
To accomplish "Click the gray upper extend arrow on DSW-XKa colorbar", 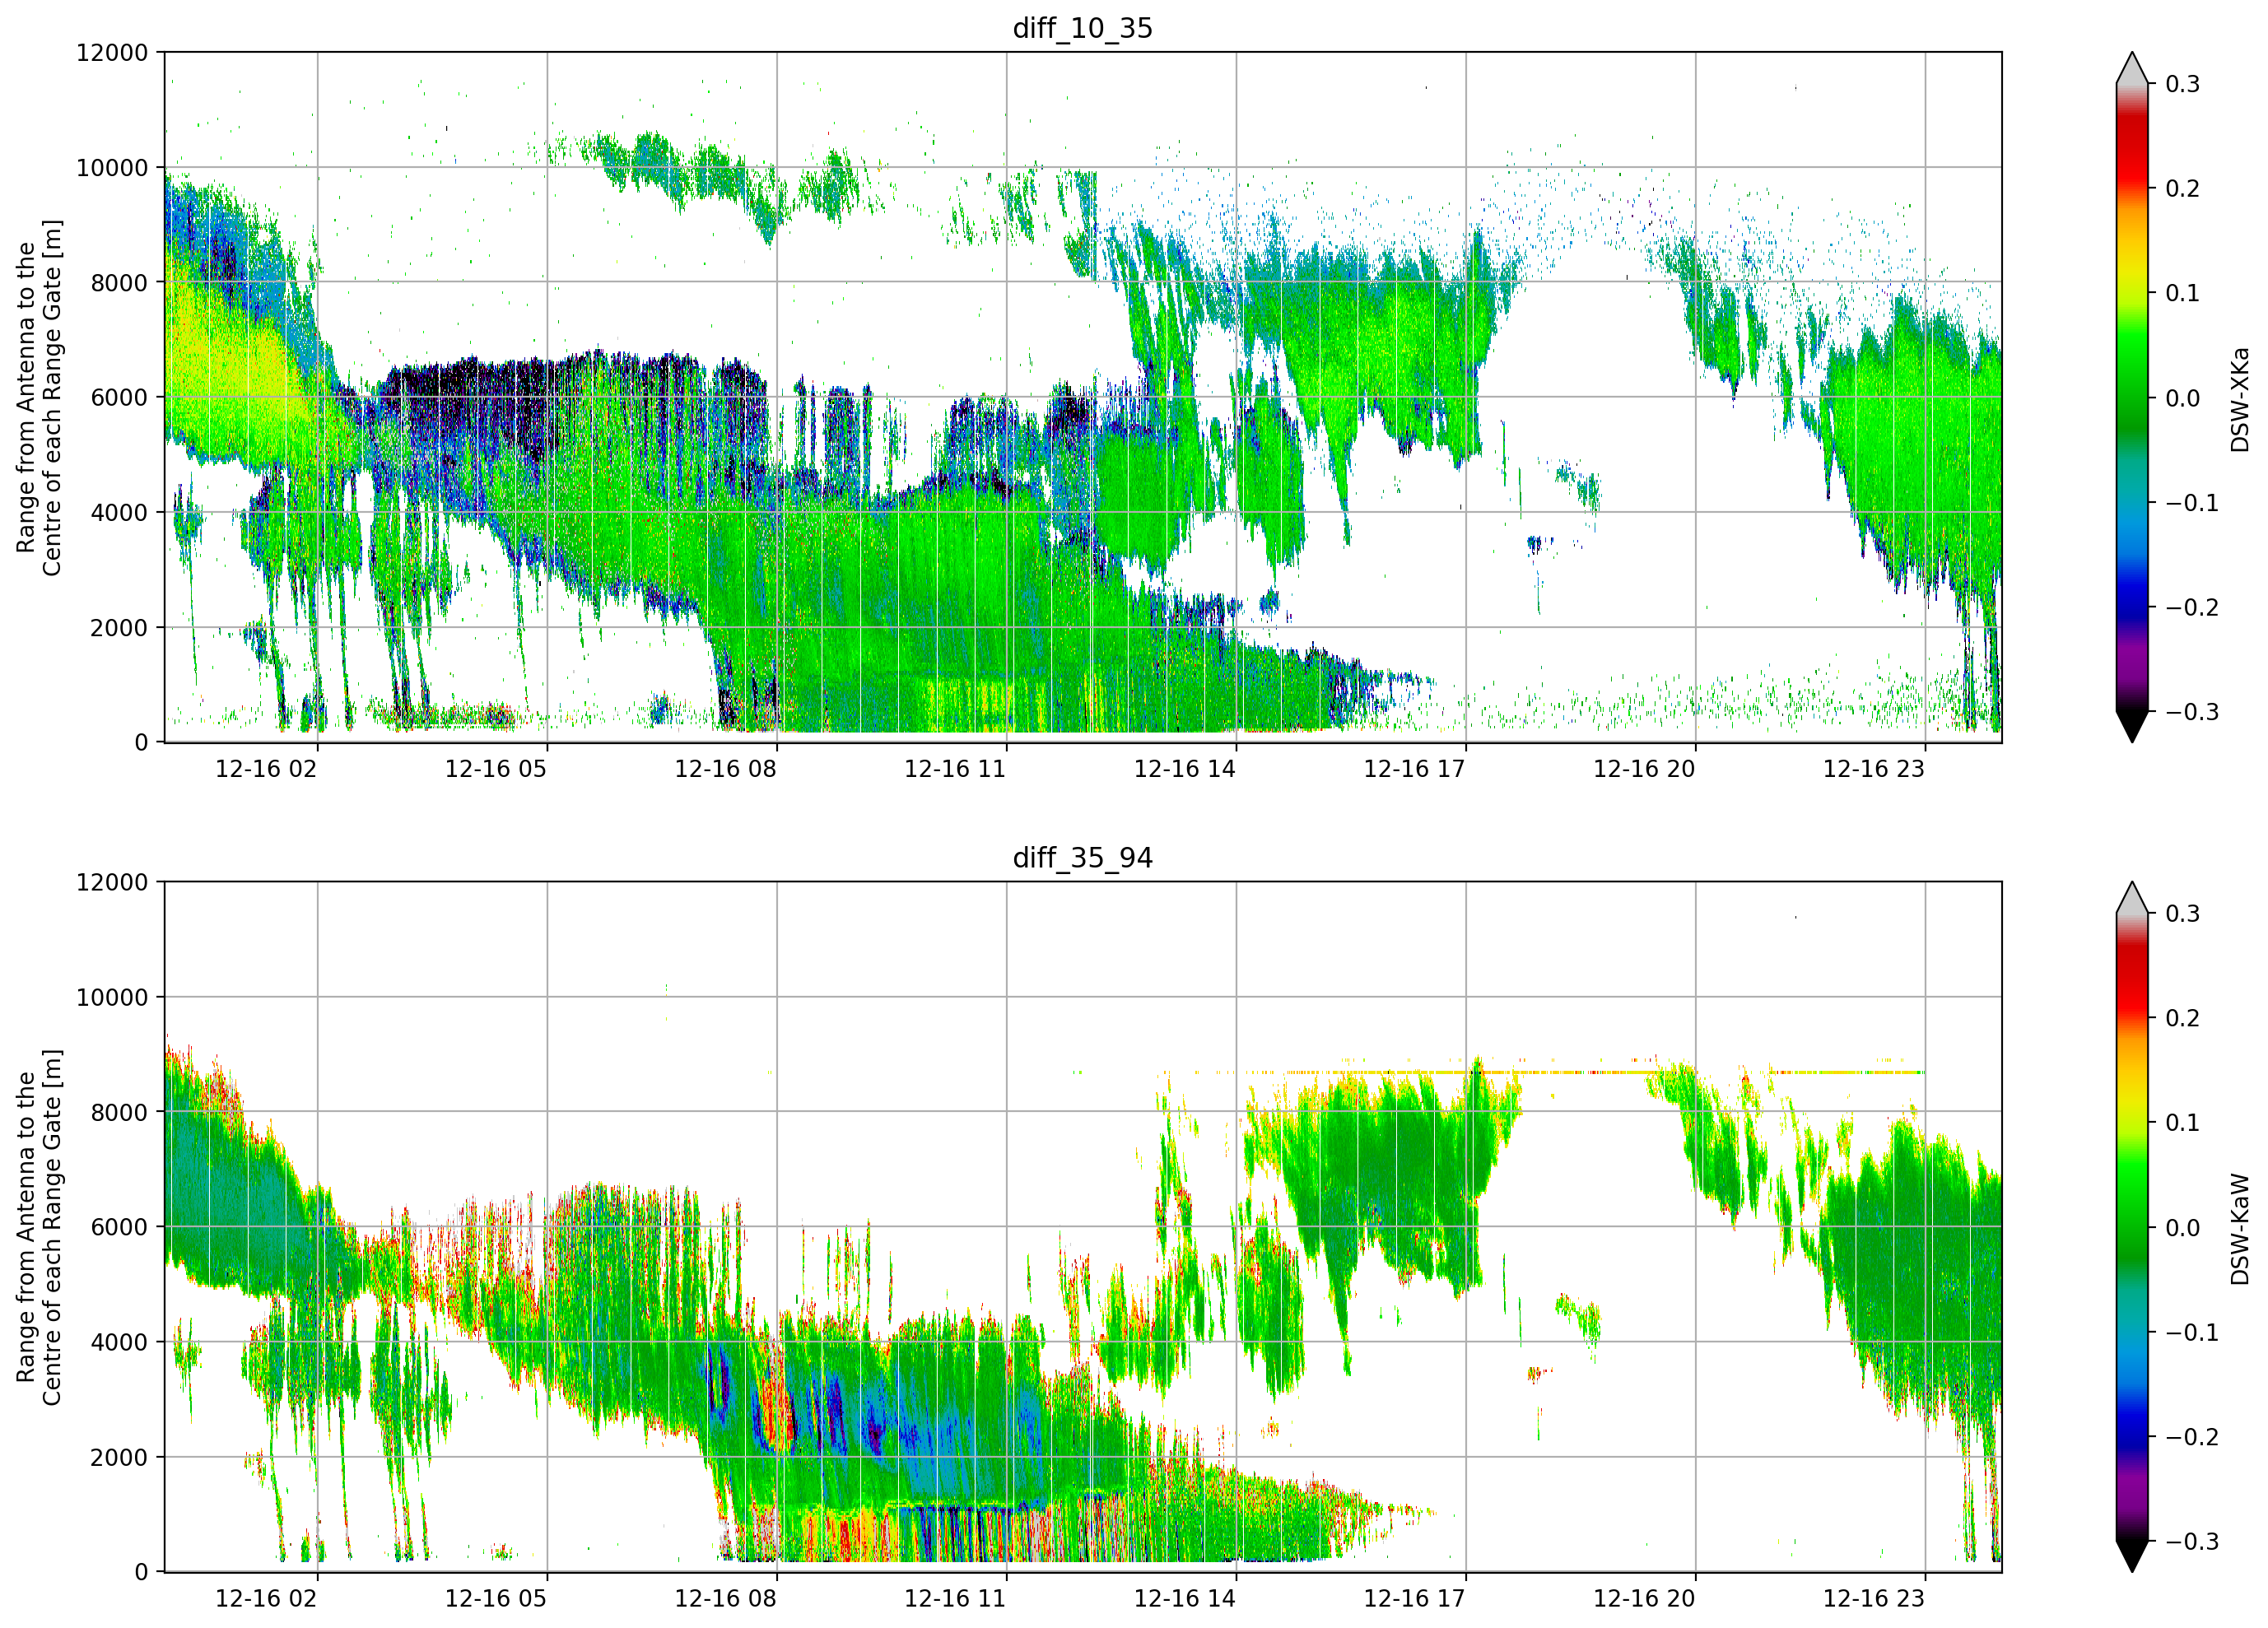I will pos(2132,70).
